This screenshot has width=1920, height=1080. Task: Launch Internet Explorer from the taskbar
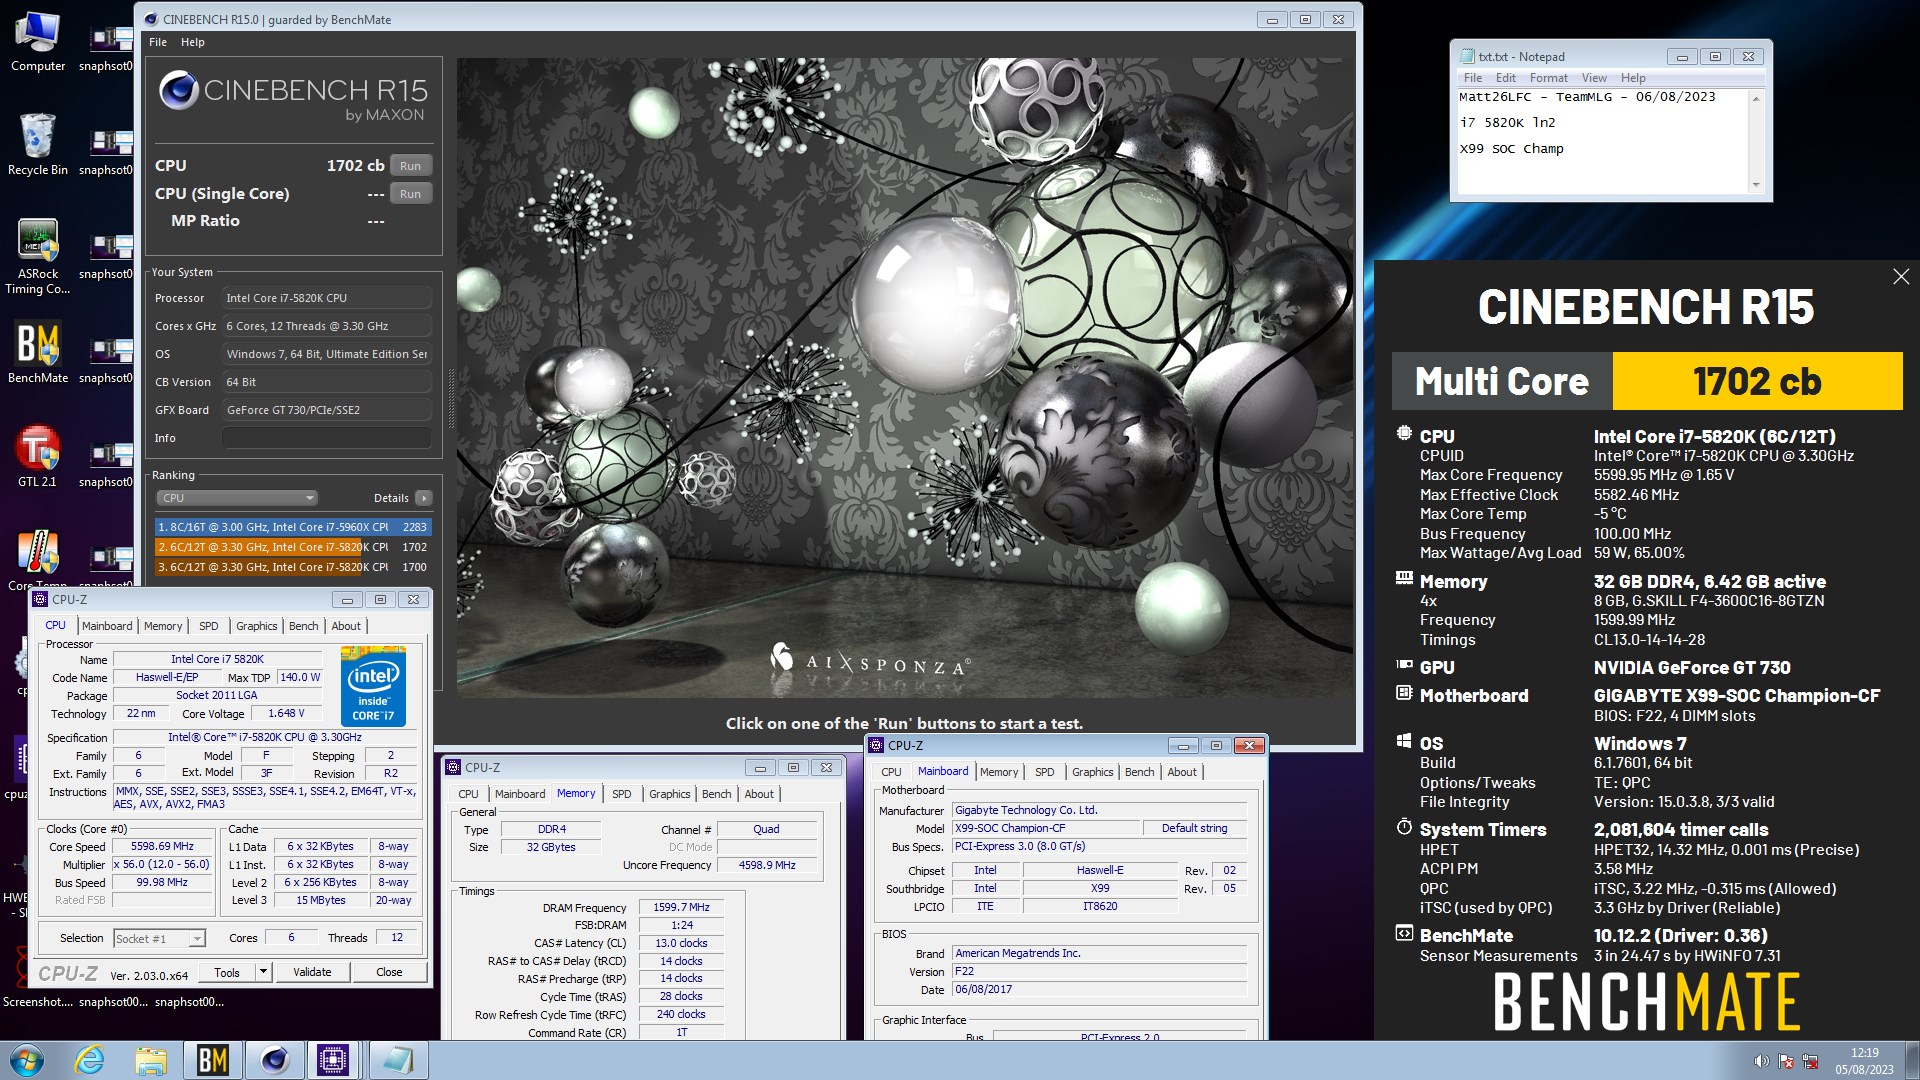89,1060
